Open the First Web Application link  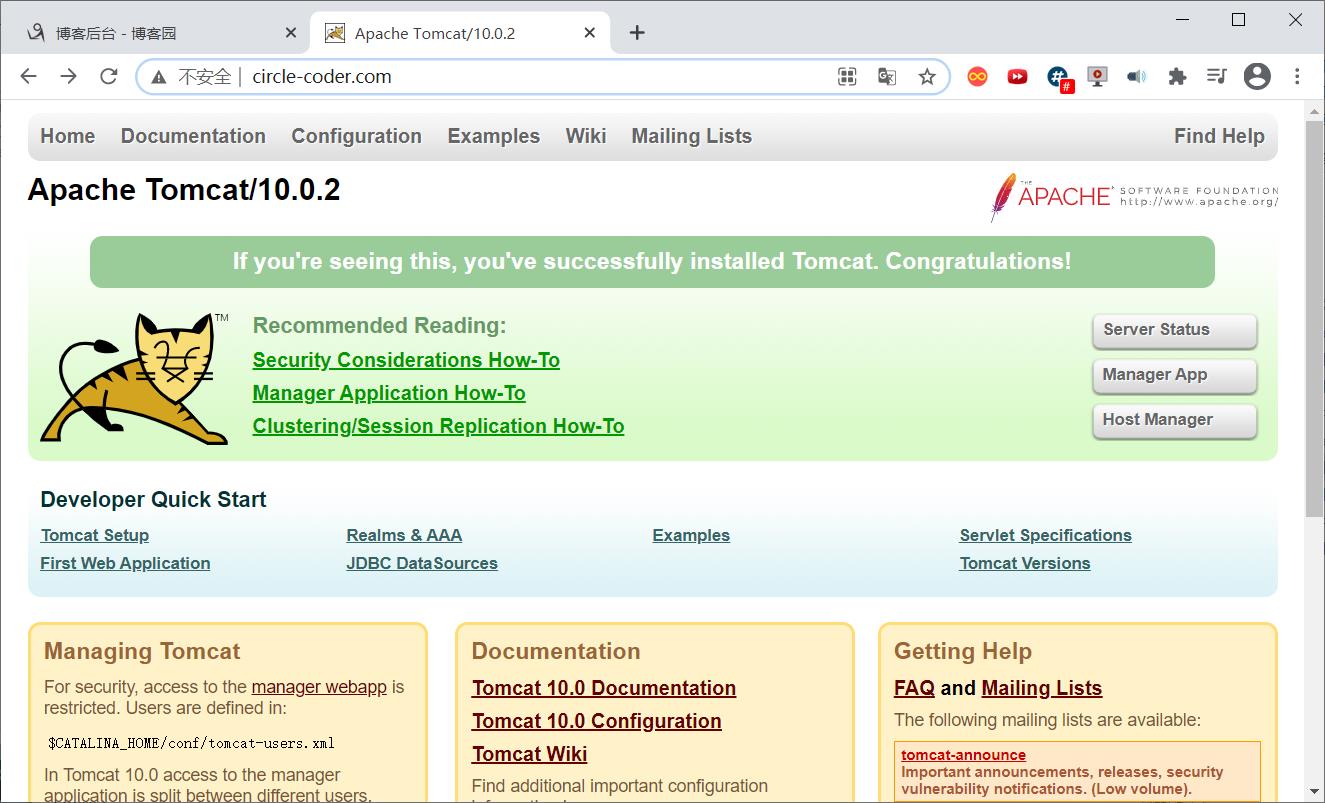pyautogui.click(x=125, y=563)
